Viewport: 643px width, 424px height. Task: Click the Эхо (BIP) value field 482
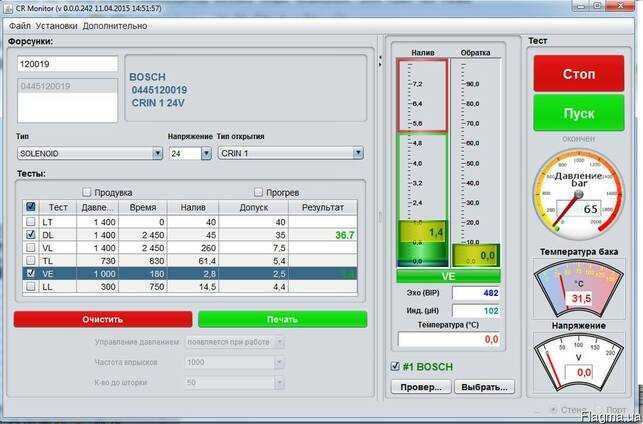pyautogui.click(x=476, y=293)
